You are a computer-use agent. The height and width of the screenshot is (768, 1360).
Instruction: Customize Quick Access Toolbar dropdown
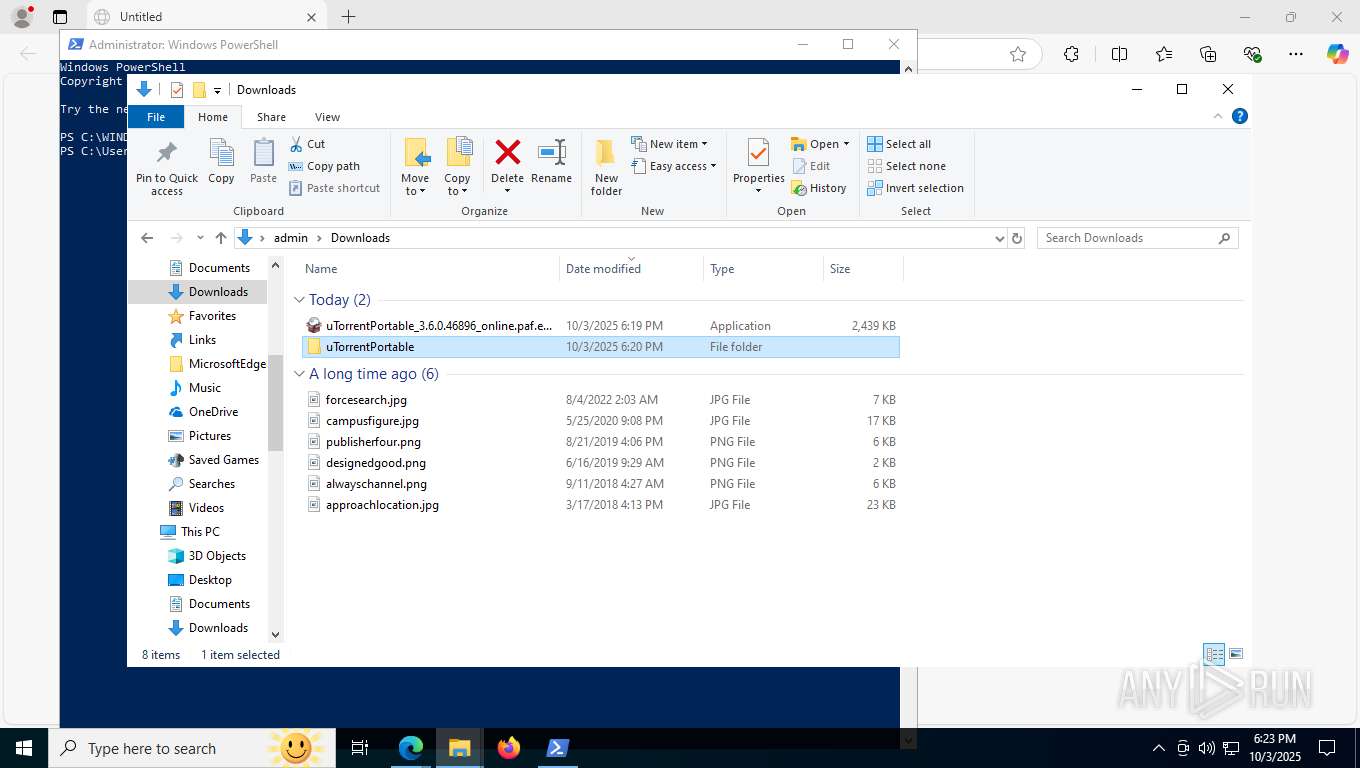pyautogui.click(x=217, y=90)
